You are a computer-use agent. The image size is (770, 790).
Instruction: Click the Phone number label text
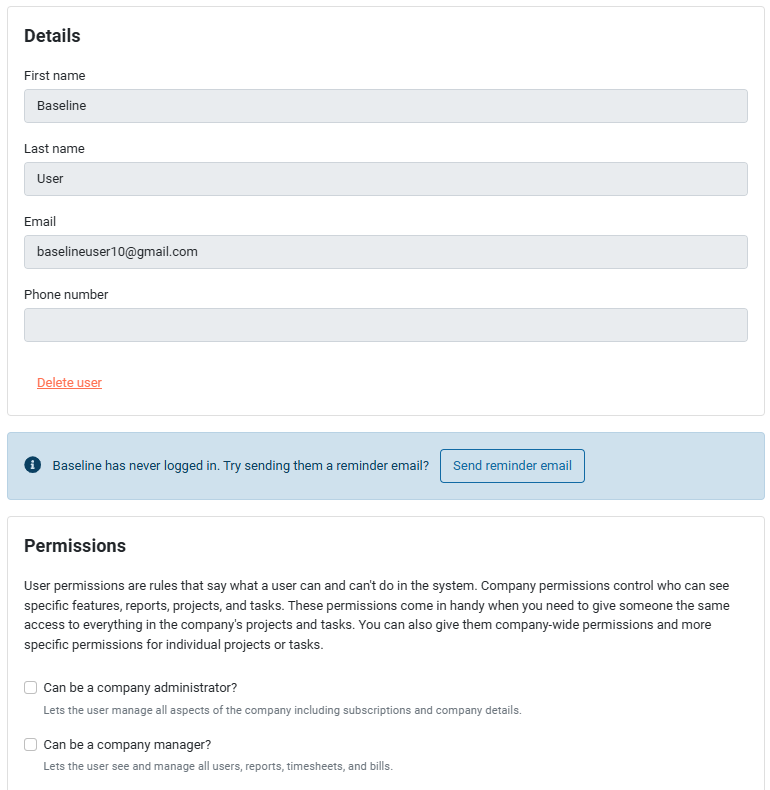pos(66,295)
